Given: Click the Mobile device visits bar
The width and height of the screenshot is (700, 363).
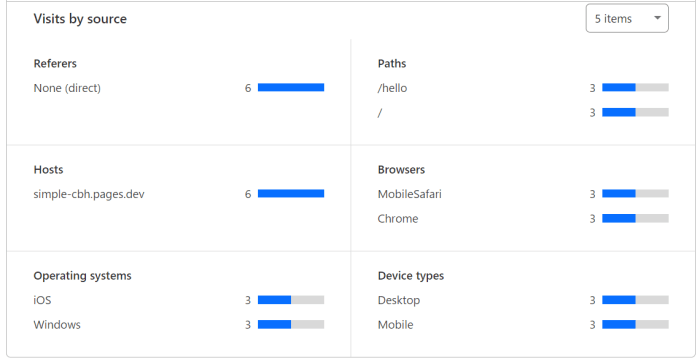Looking at the screenshot, I should point(635,325).
